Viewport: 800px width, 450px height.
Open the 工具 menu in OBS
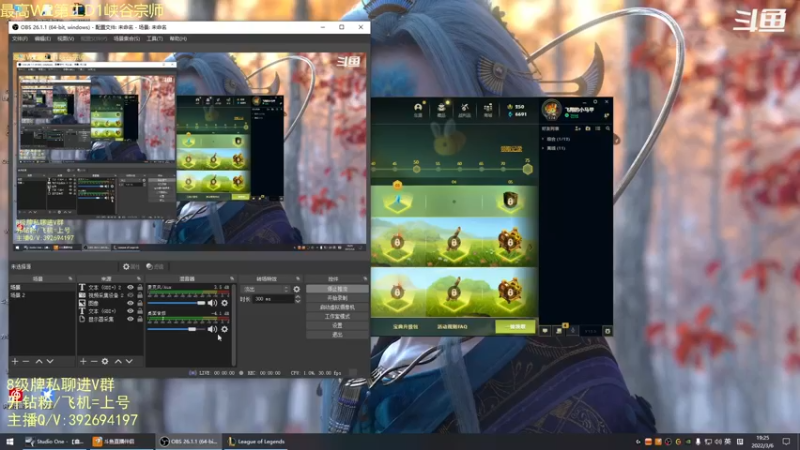coord(155,38)
